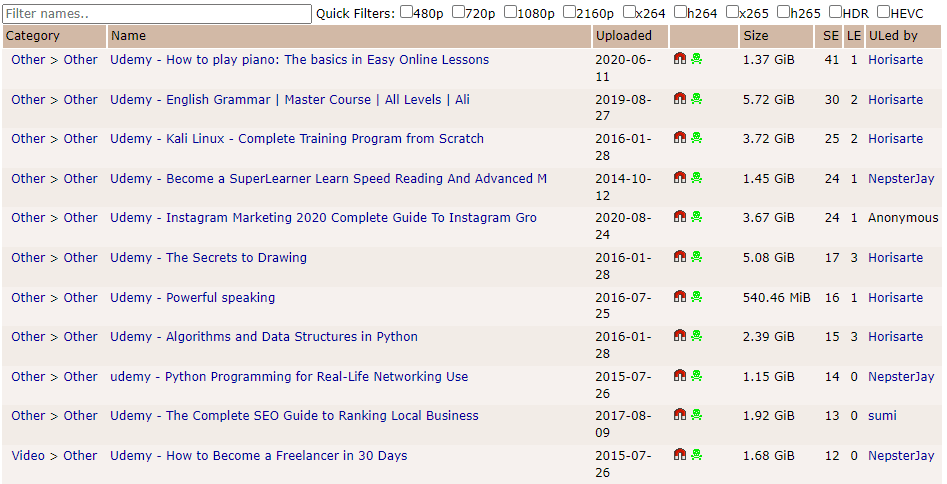
Task: Open Udemy English Grammar Master Course link
Action: tap(290, 99)
